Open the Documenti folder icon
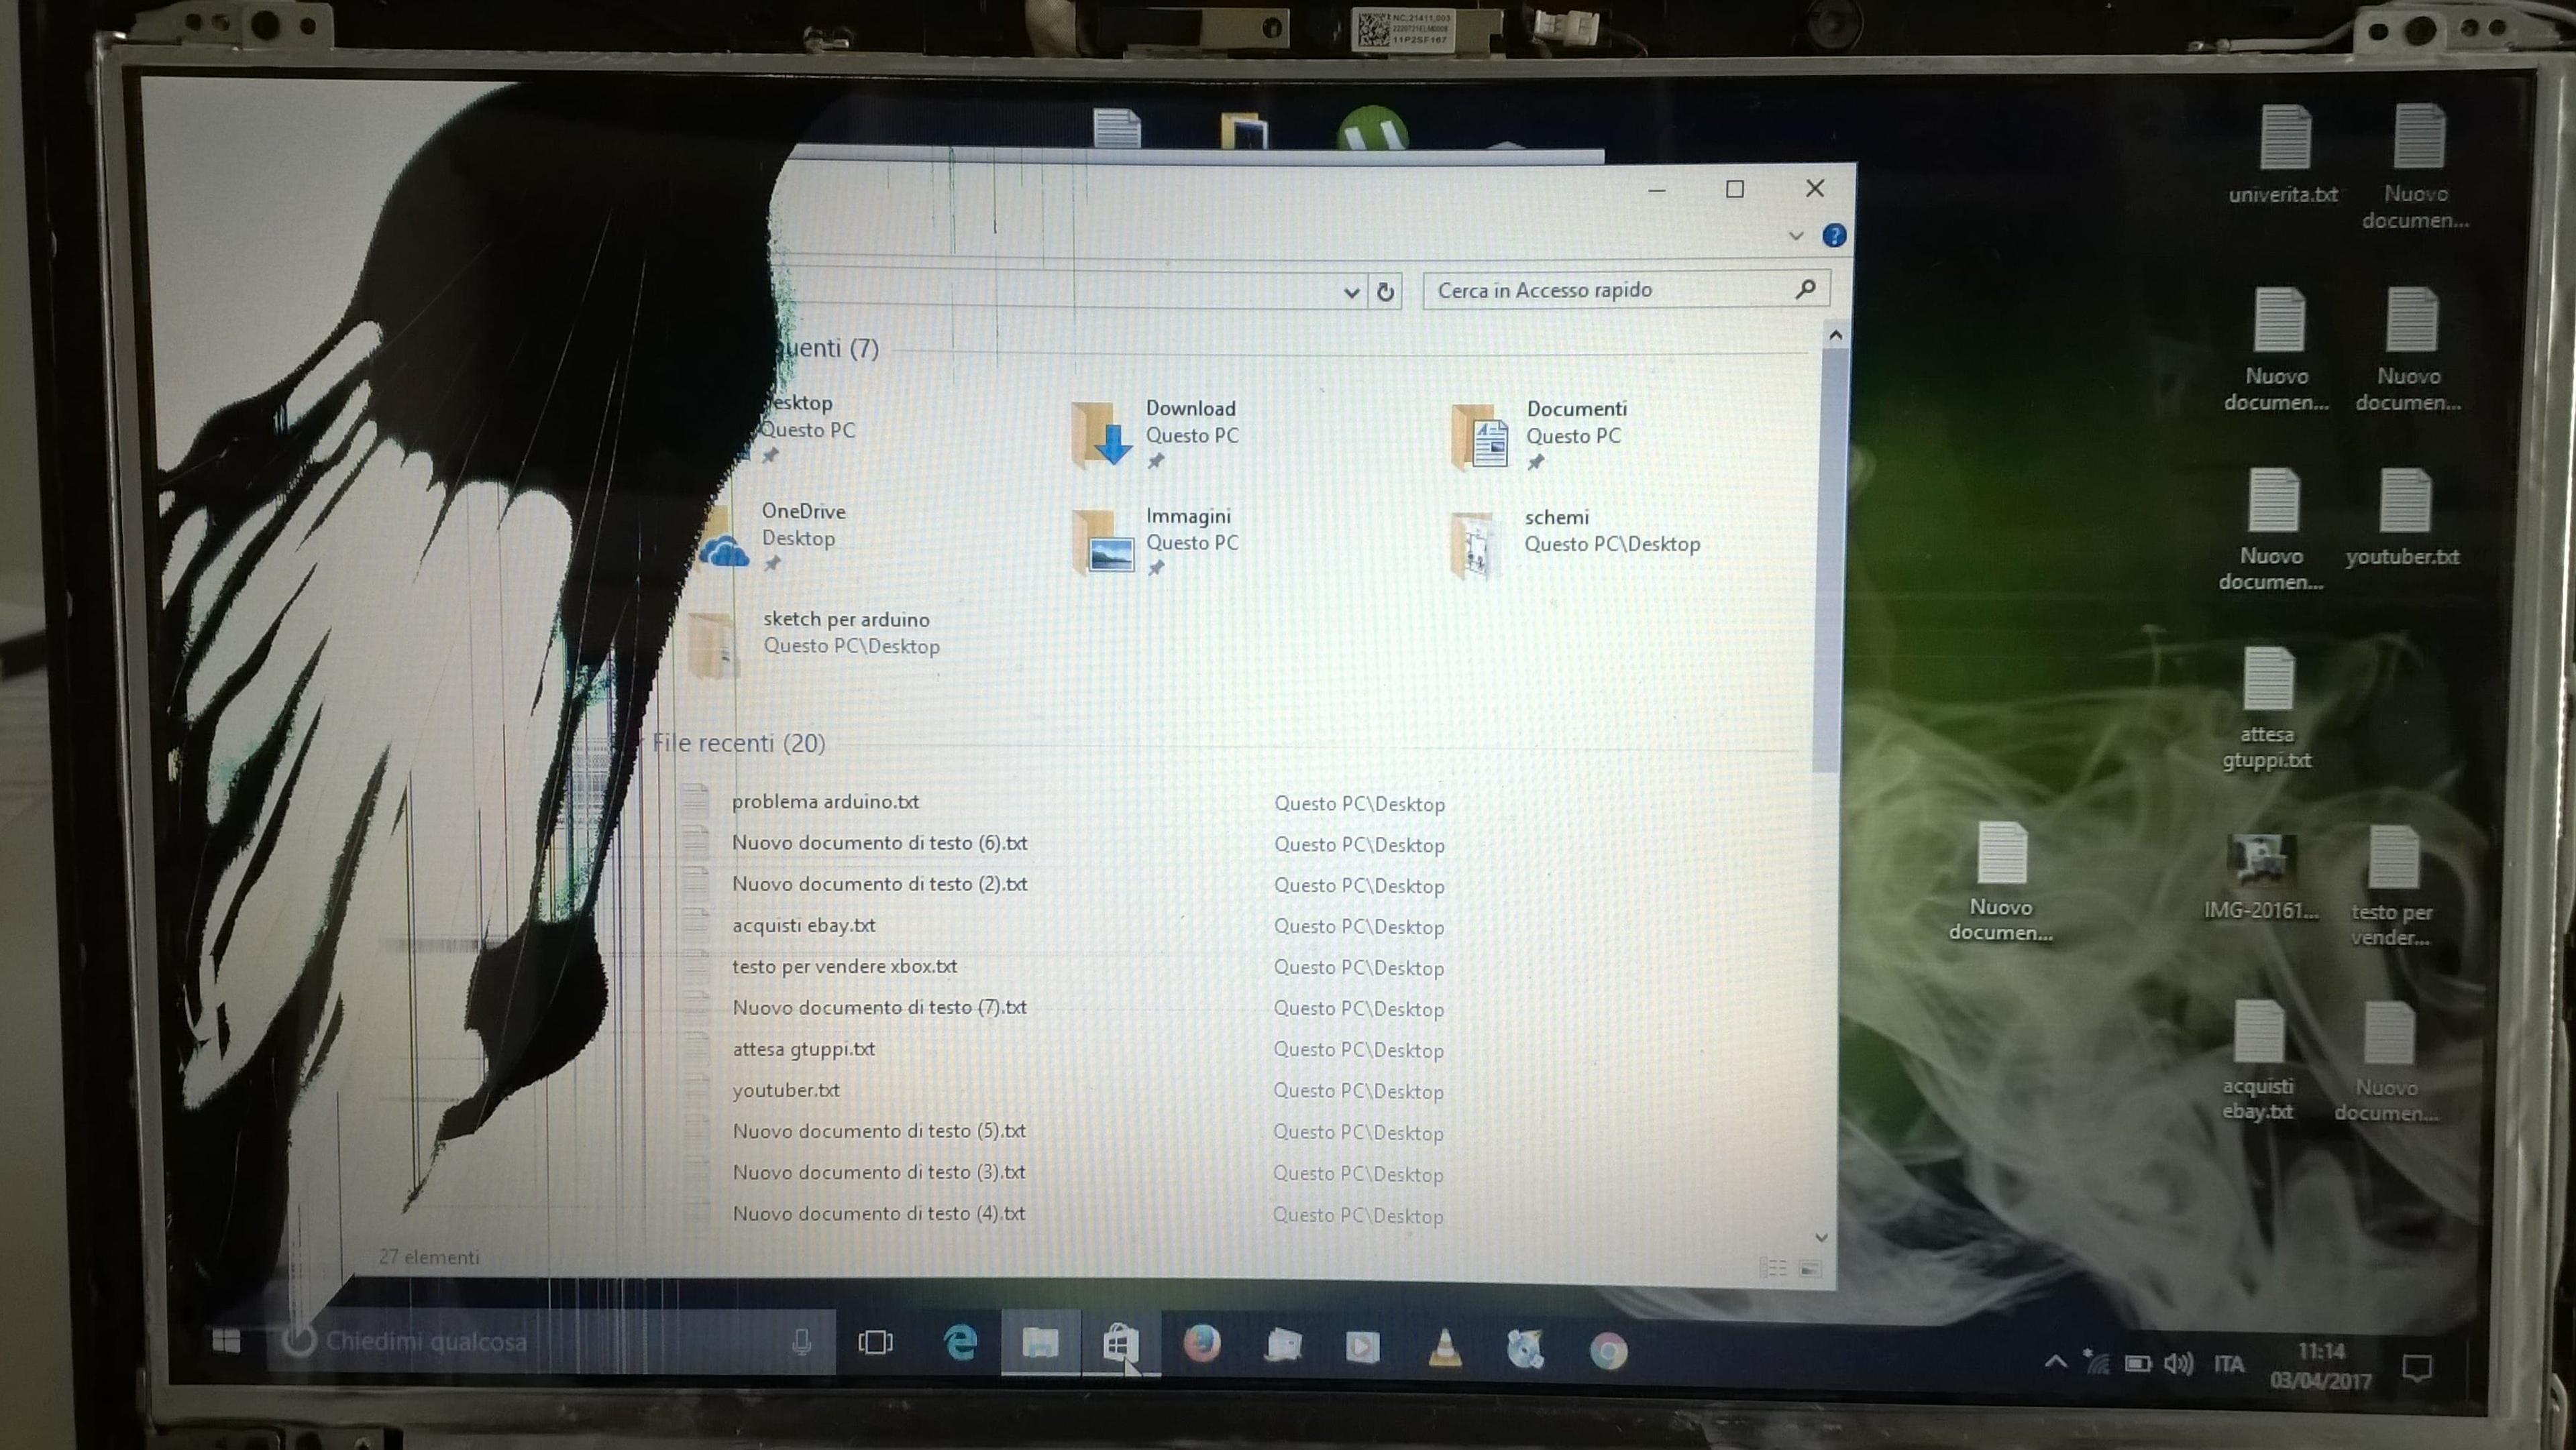 1480,437
